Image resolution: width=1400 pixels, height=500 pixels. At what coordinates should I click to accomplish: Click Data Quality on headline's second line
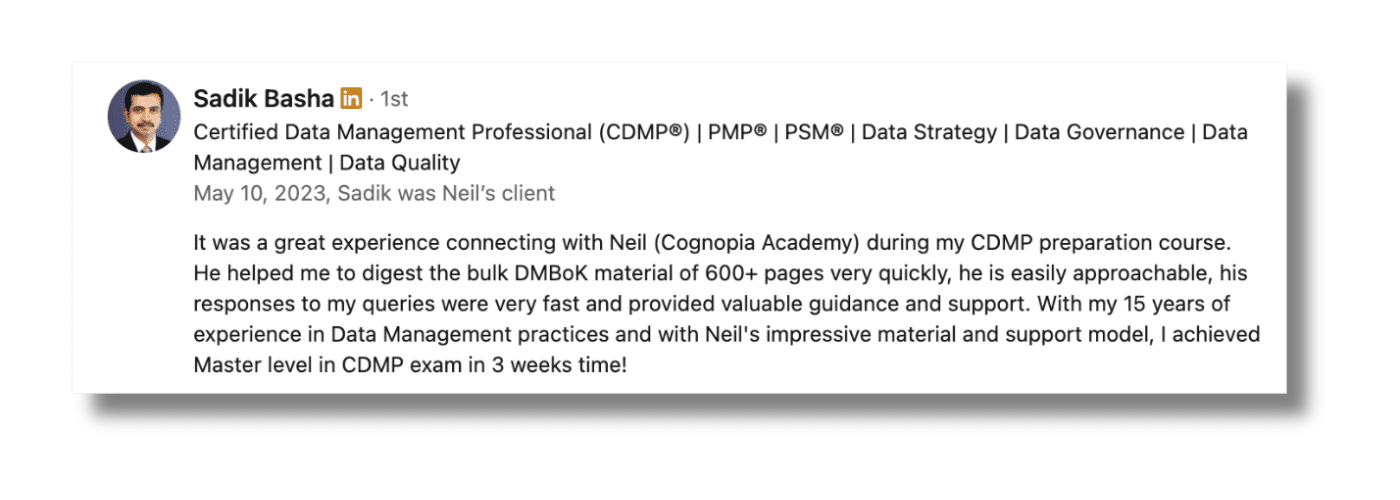(x=400, y=163)
